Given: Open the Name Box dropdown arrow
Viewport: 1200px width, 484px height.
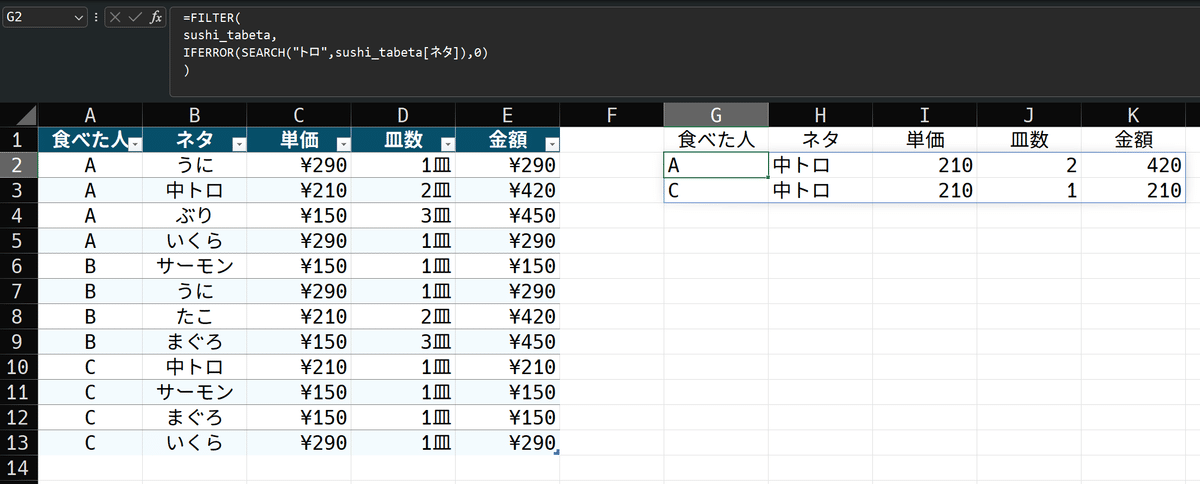Looking at the screenshot, I should point(79,18).
